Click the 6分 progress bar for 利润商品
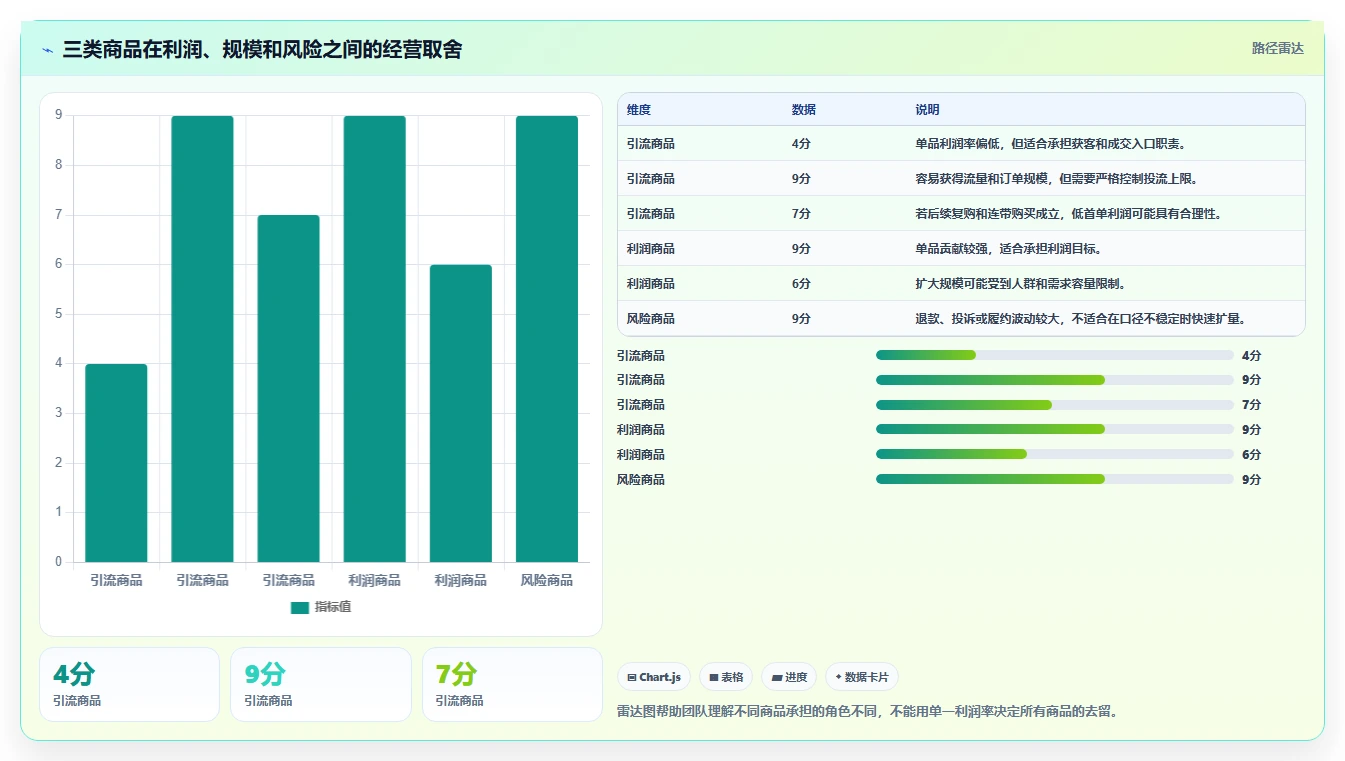 (1055, 454)
